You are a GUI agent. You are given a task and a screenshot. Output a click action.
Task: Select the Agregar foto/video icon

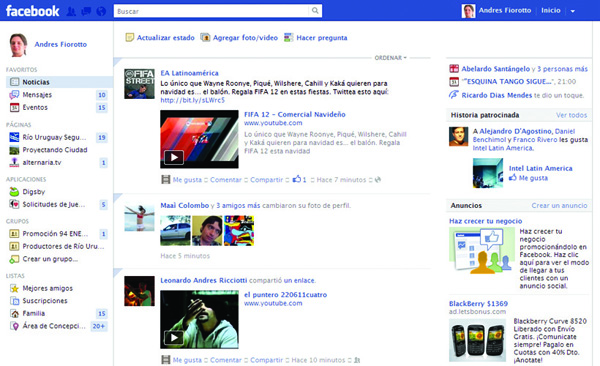pyautogui.click(x=205, y=38)
